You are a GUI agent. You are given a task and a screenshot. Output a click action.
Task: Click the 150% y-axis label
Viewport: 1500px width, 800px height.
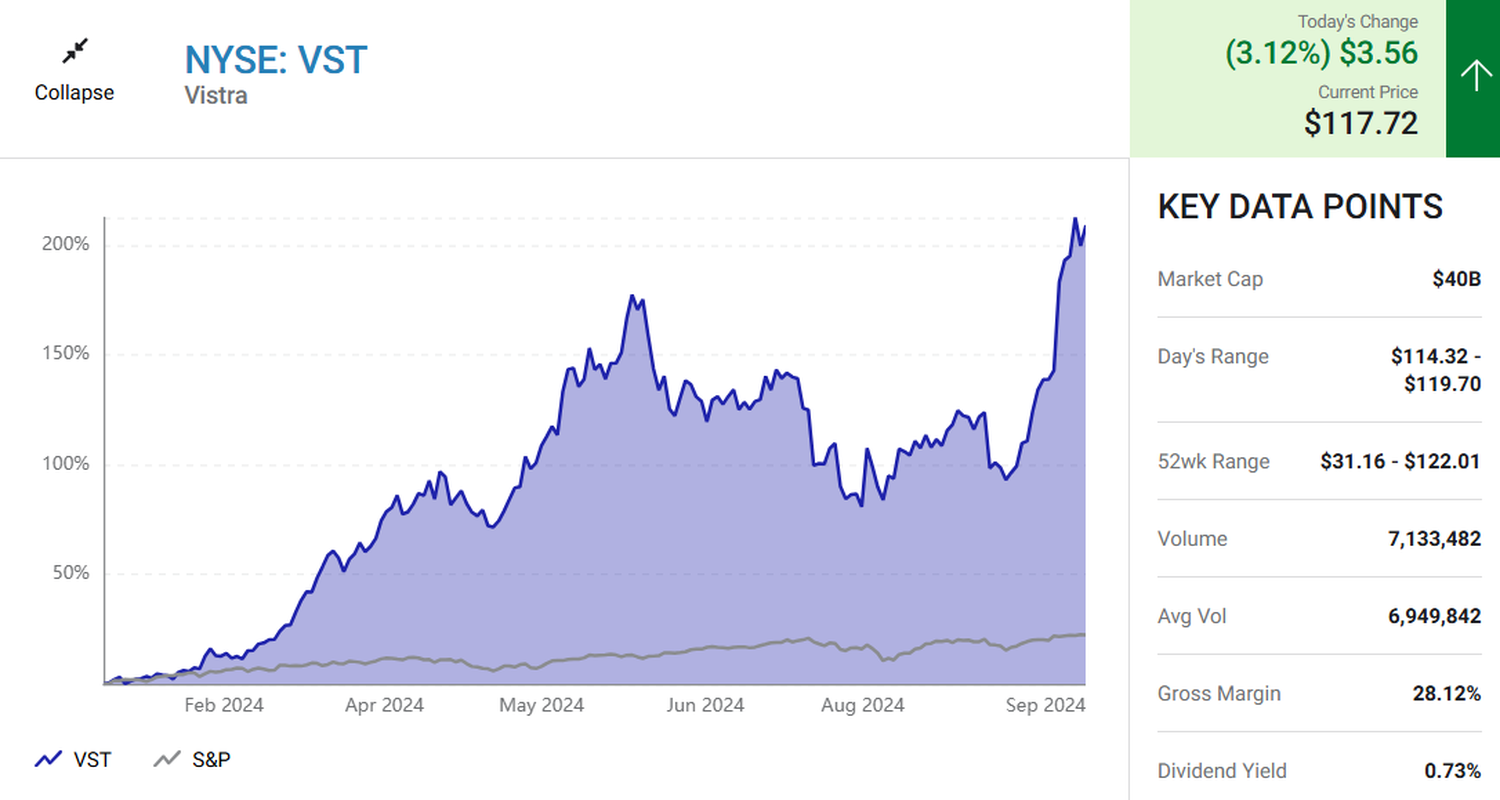pyautogui.click(x=65, y=354)
